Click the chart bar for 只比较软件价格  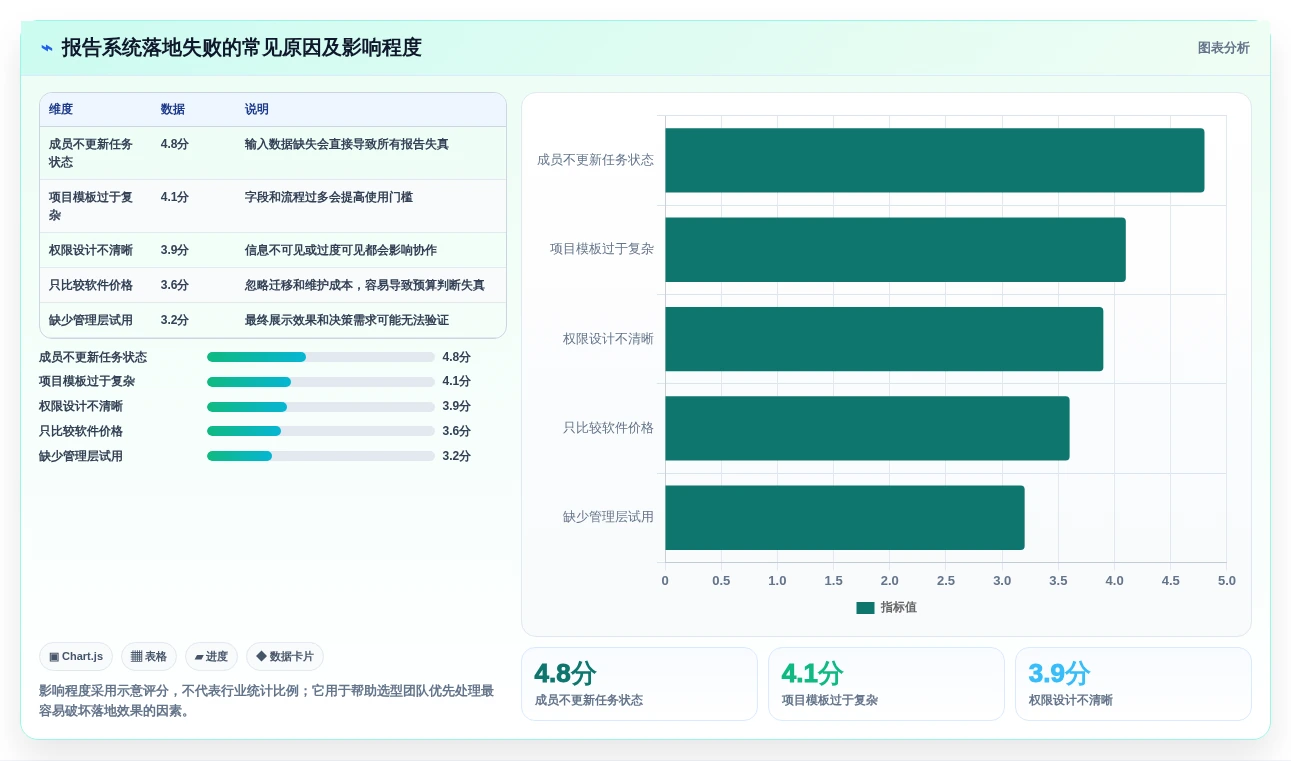[867, 428]
